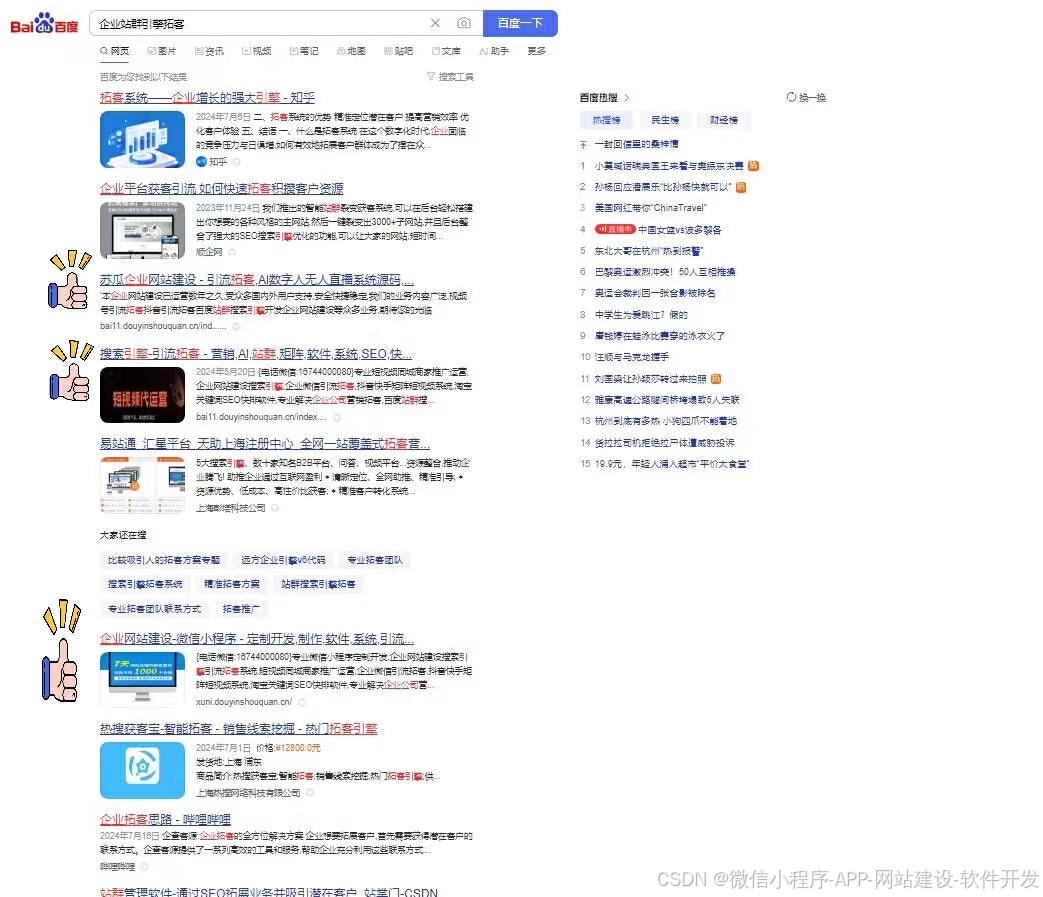Click the 知乎 source icon under the first result
Viewport: 1043px width, 897px height.
pos(201,162)
